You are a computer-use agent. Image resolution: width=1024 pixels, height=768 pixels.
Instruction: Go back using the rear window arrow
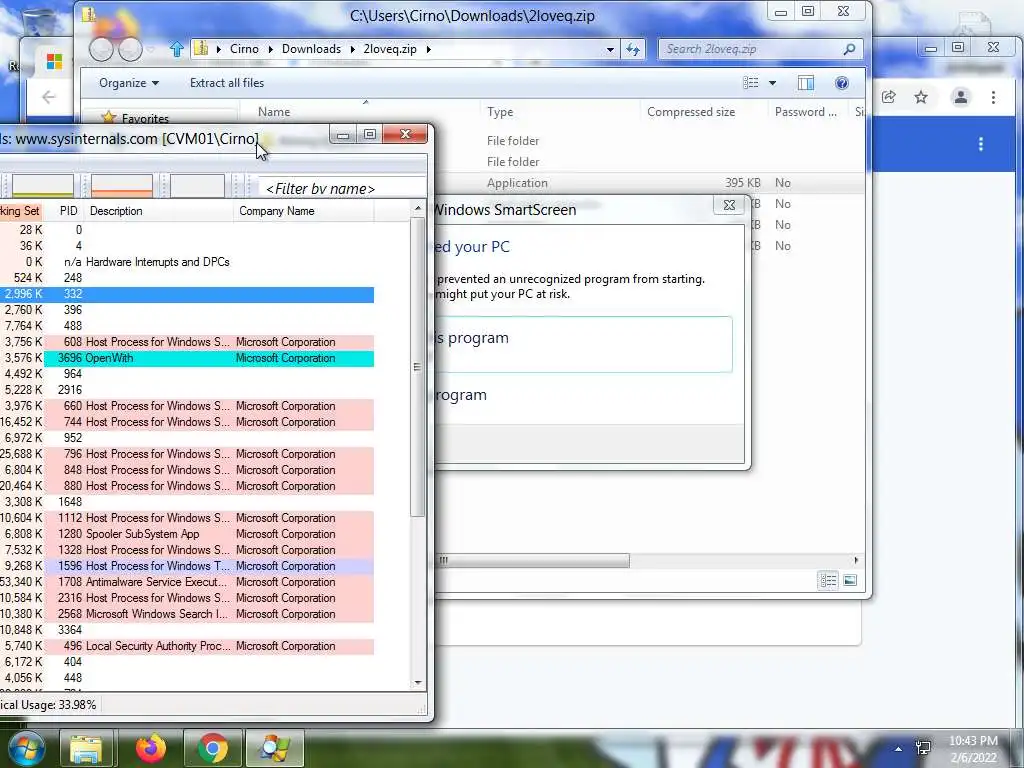pos(48,97)
